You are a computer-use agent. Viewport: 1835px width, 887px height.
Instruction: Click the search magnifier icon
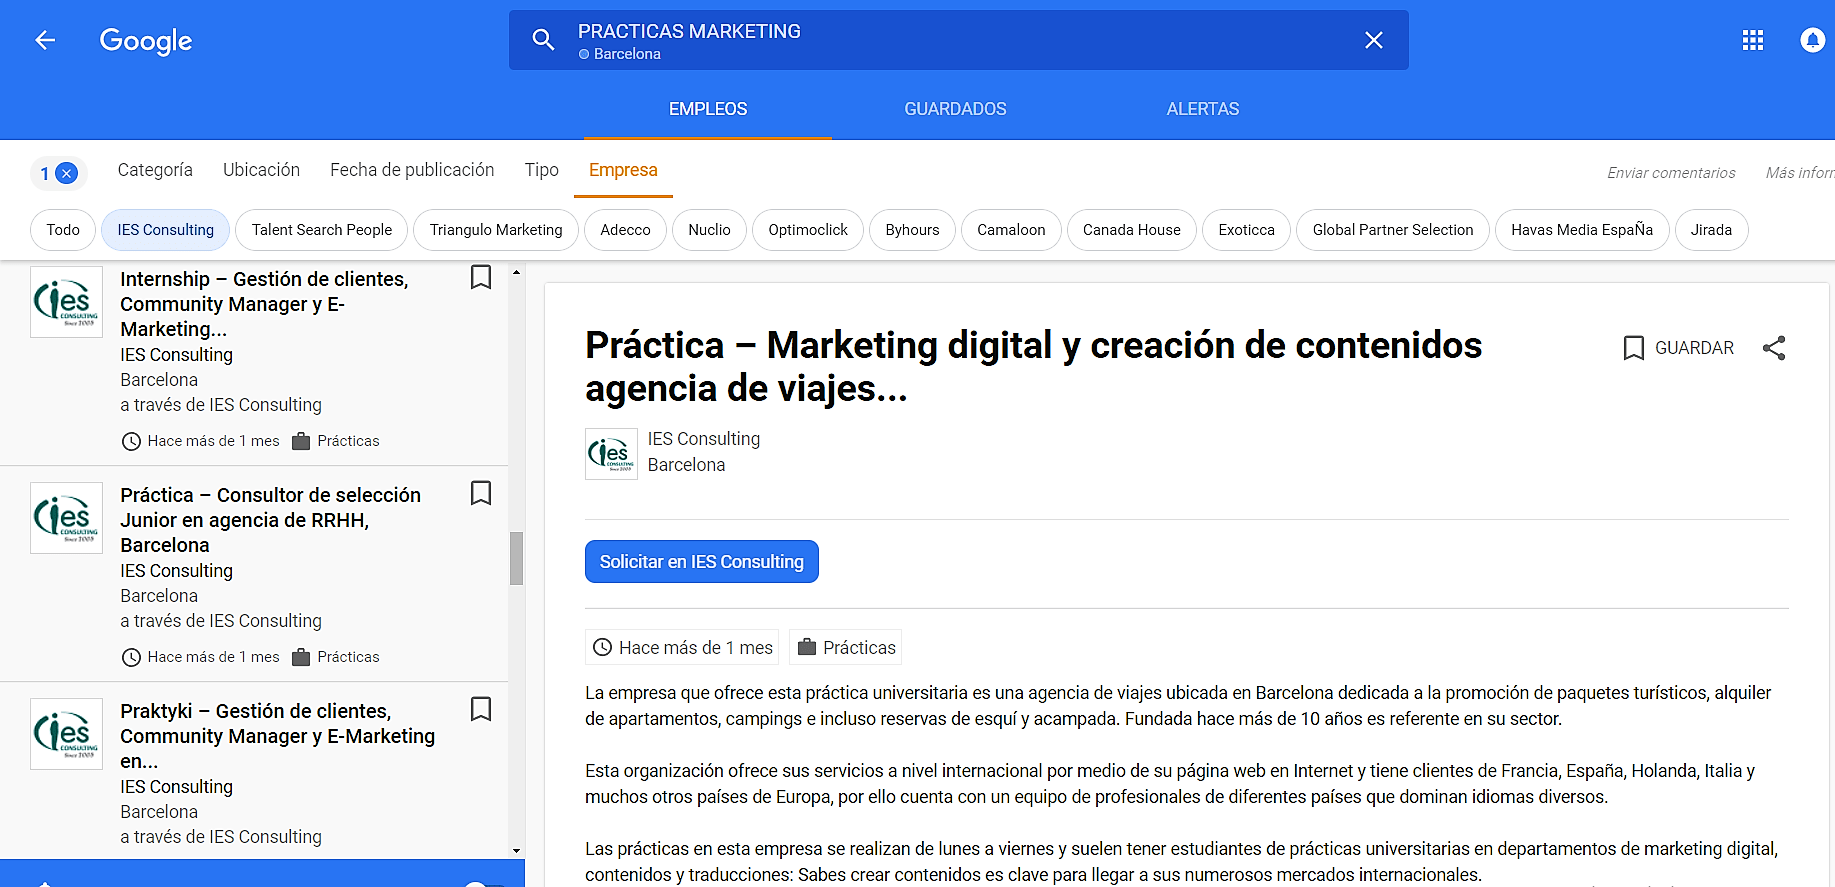[x=543, y=40]
